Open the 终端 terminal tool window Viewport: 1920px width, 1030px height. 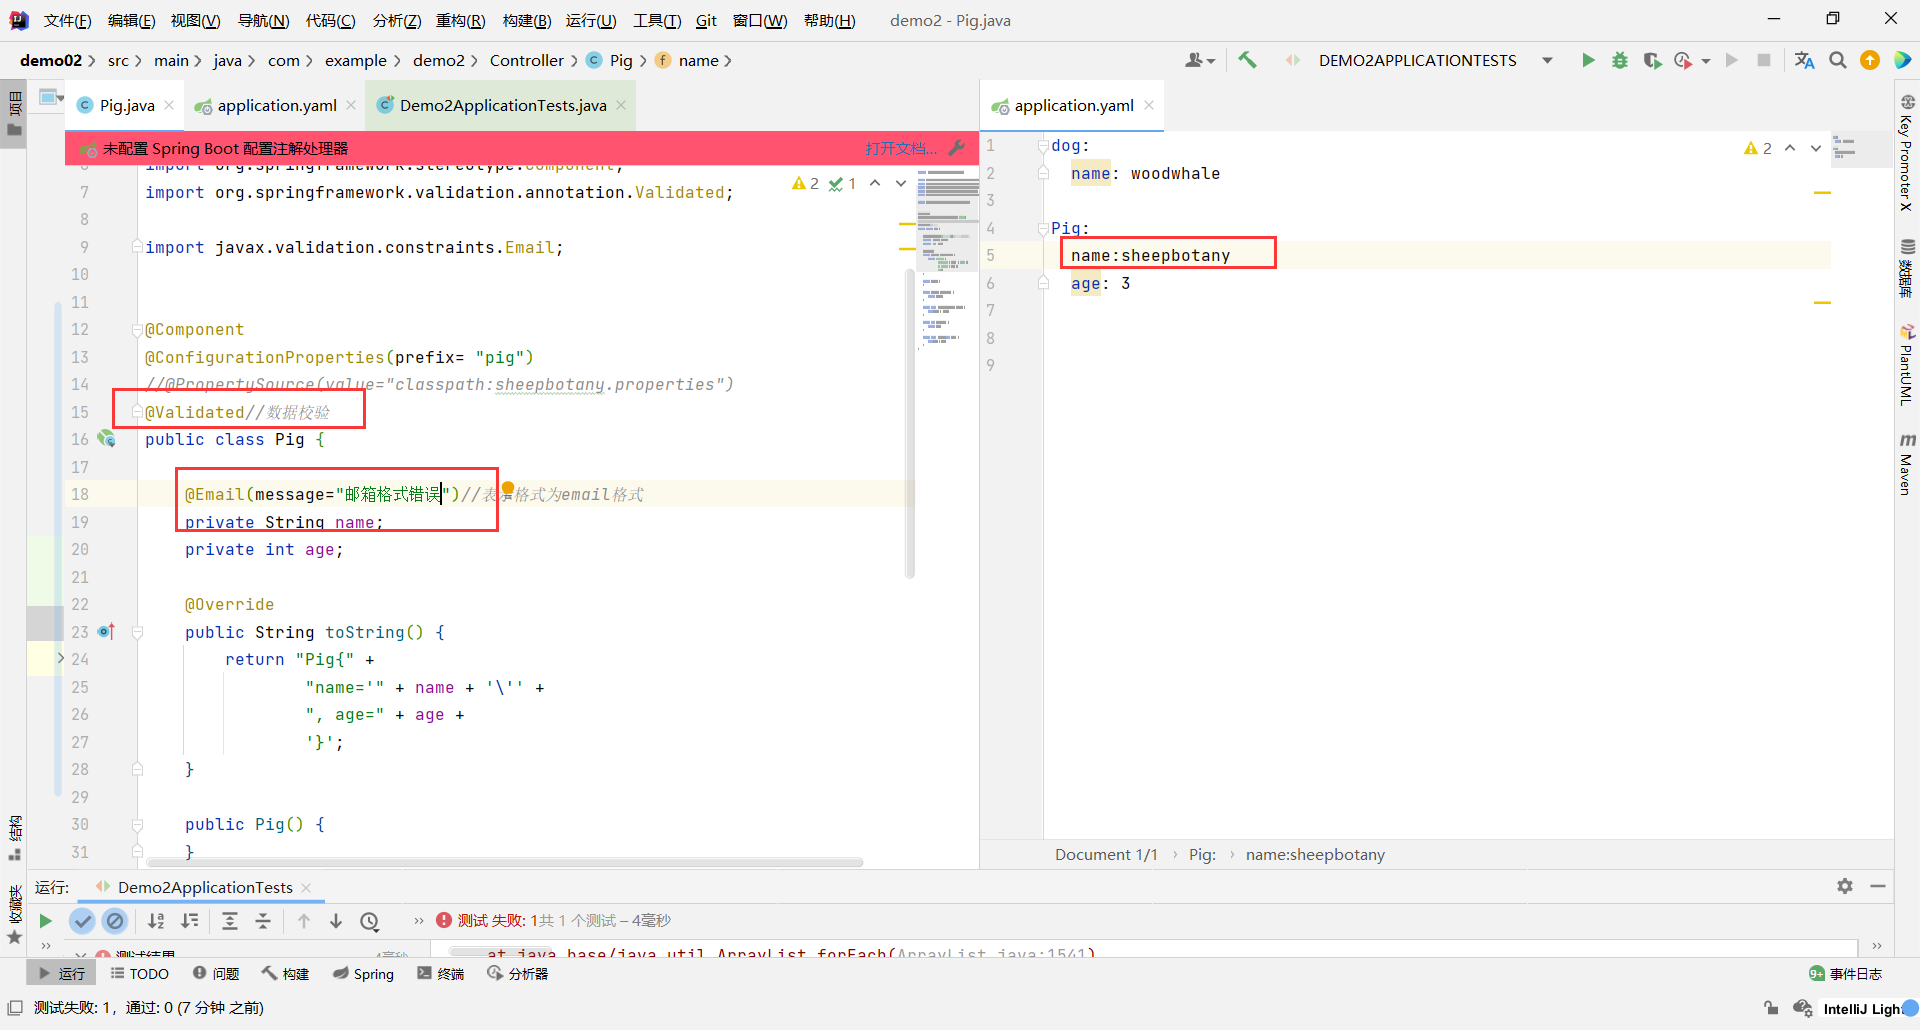441,973
